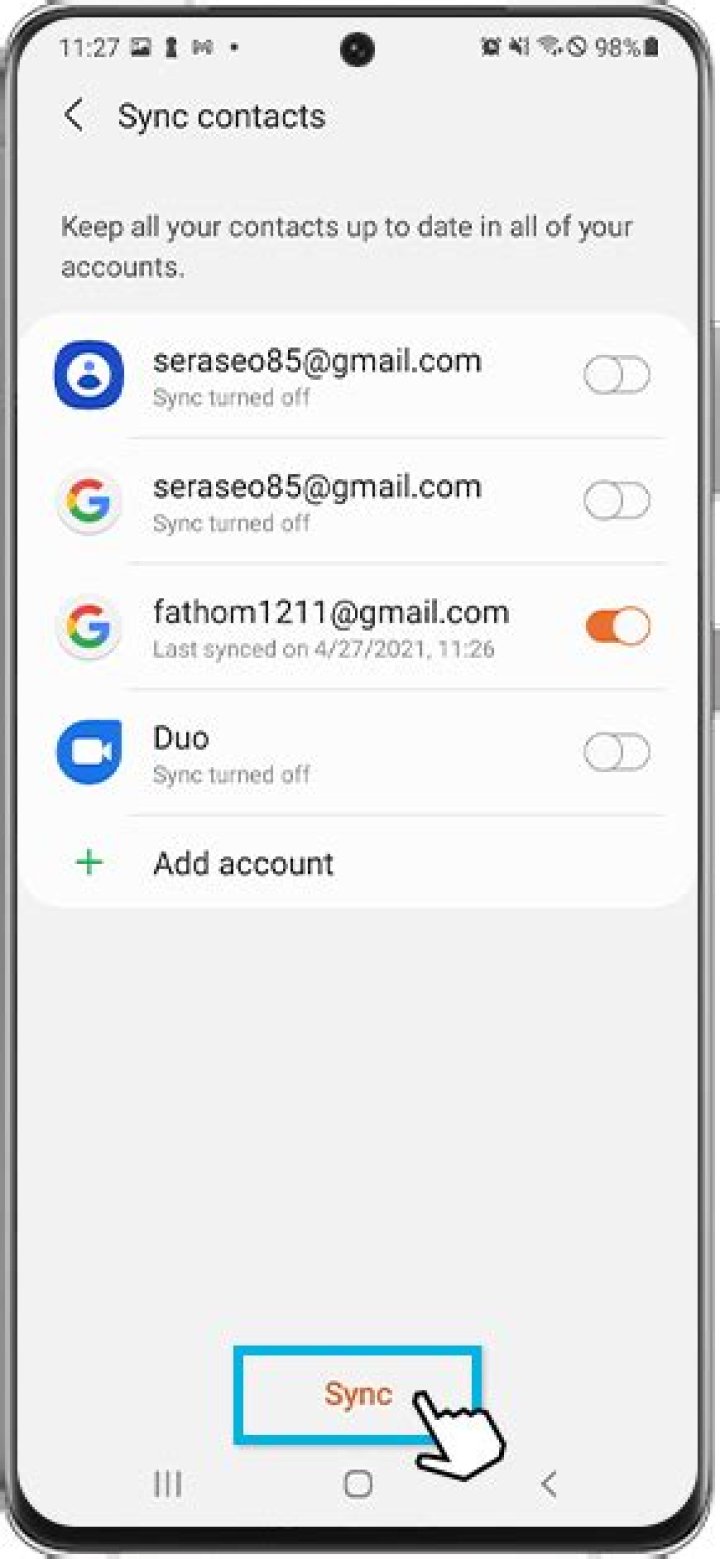The width and height of the screenshot is (720, 1559).
Task: Tap the back arrow beside Sync contacts
Action: point(74,115)
